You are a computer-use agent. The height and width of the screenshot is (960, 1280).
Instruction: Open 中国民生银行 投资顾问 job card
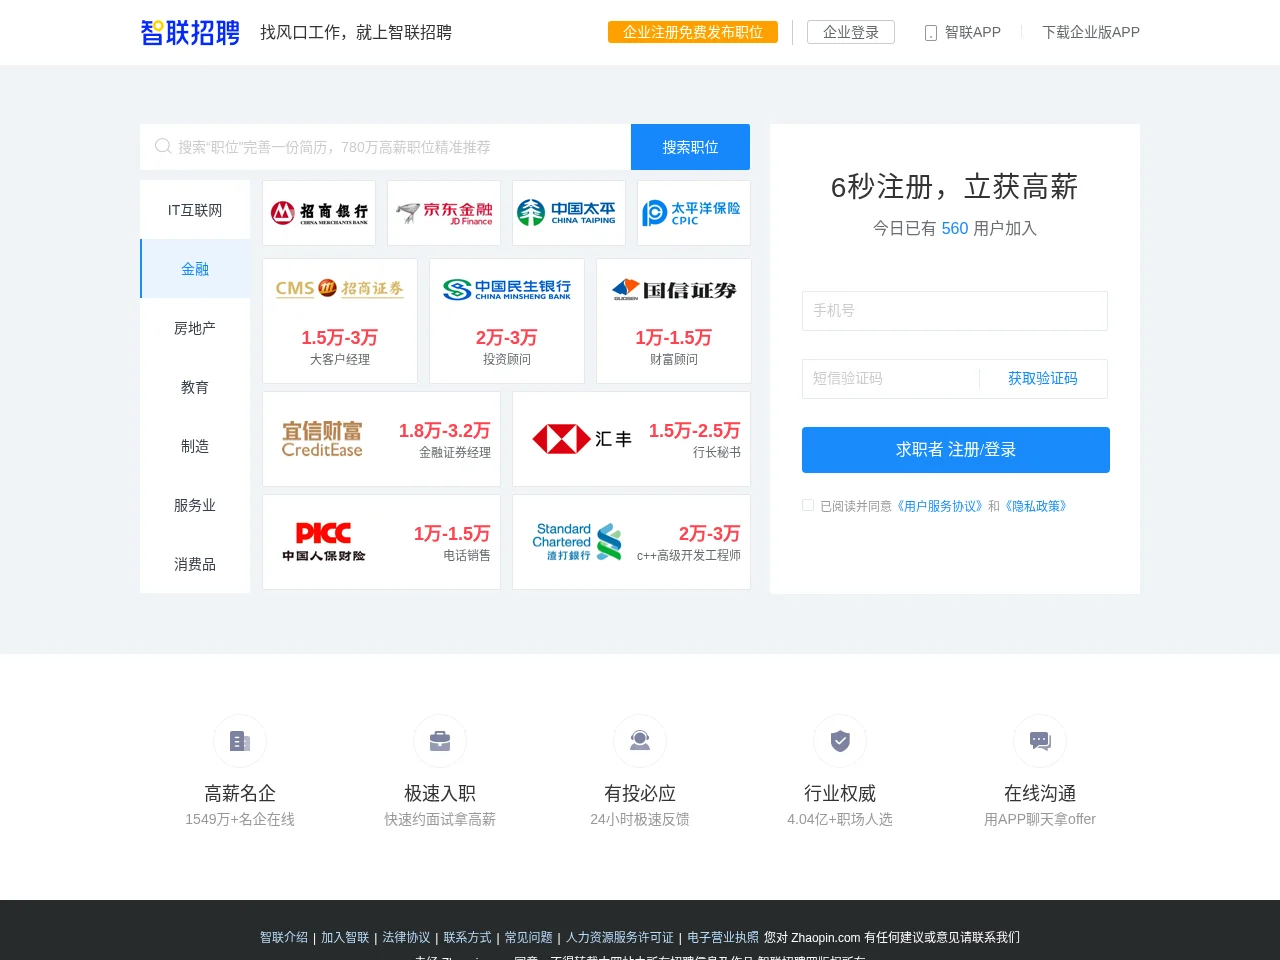click(507, 321)
